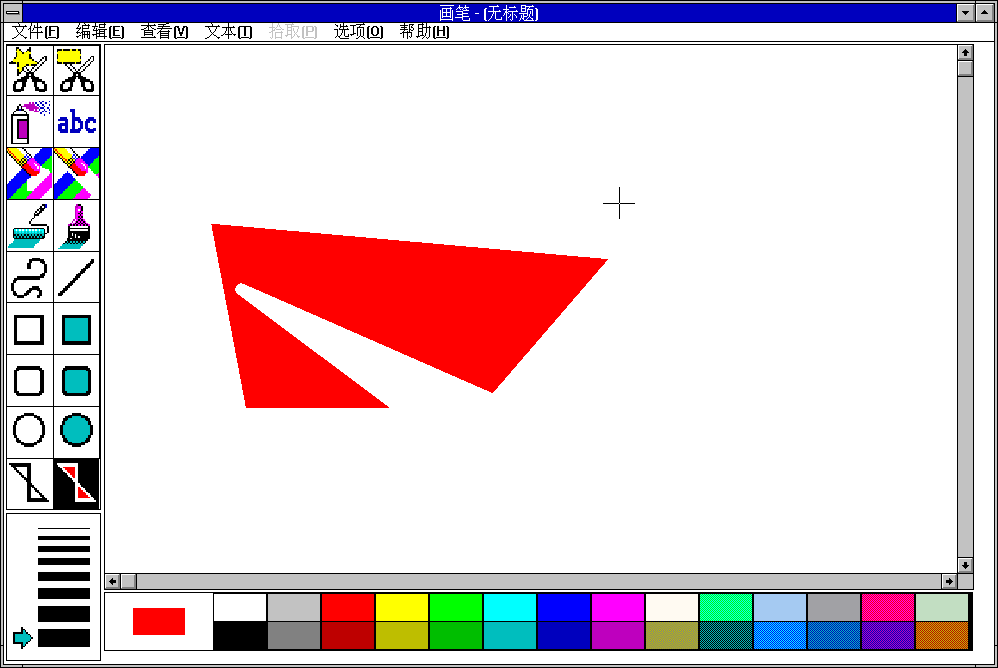Choose the Filled Circle/Ellipse tool

click(x=77, y=432)
